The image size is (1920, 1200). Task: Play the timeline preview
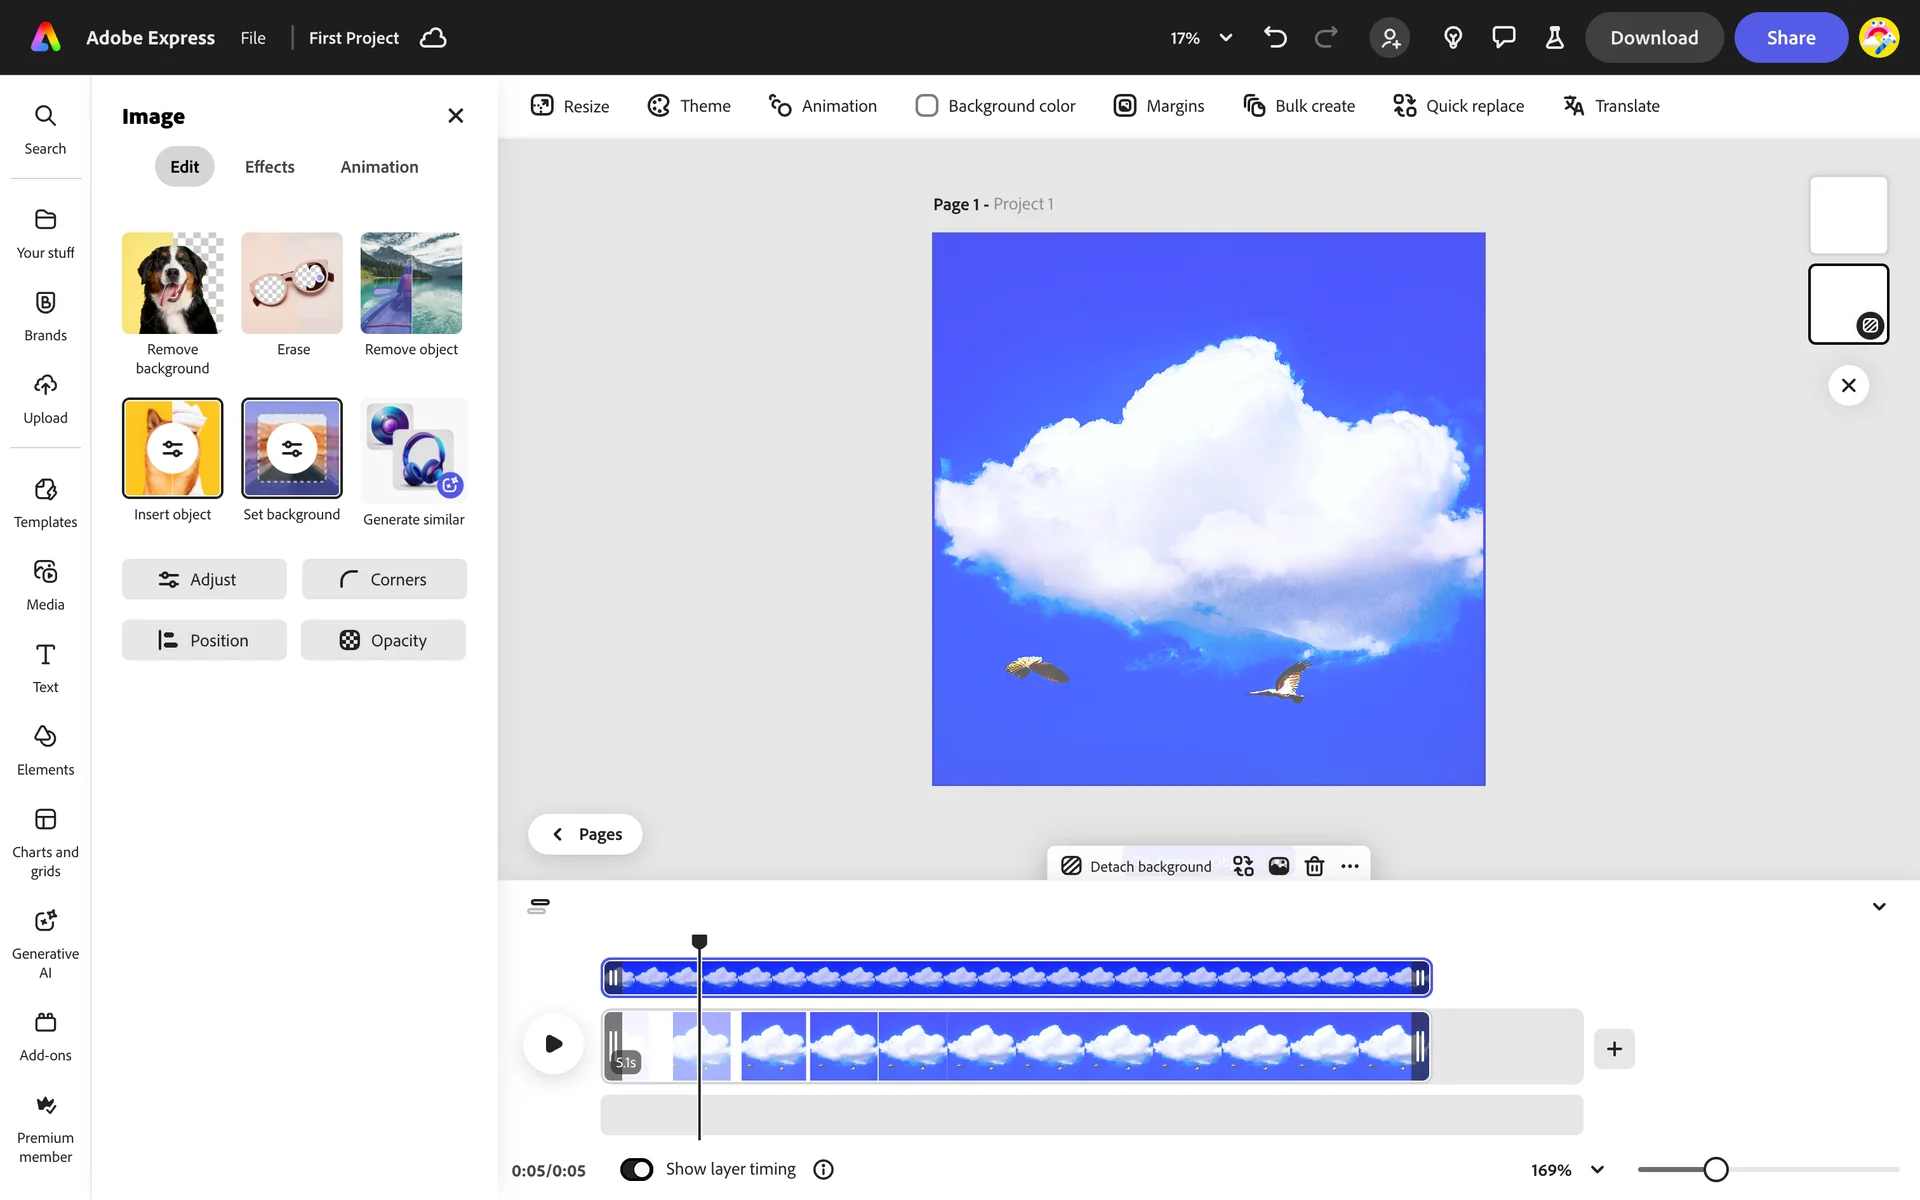point(553,1044)
